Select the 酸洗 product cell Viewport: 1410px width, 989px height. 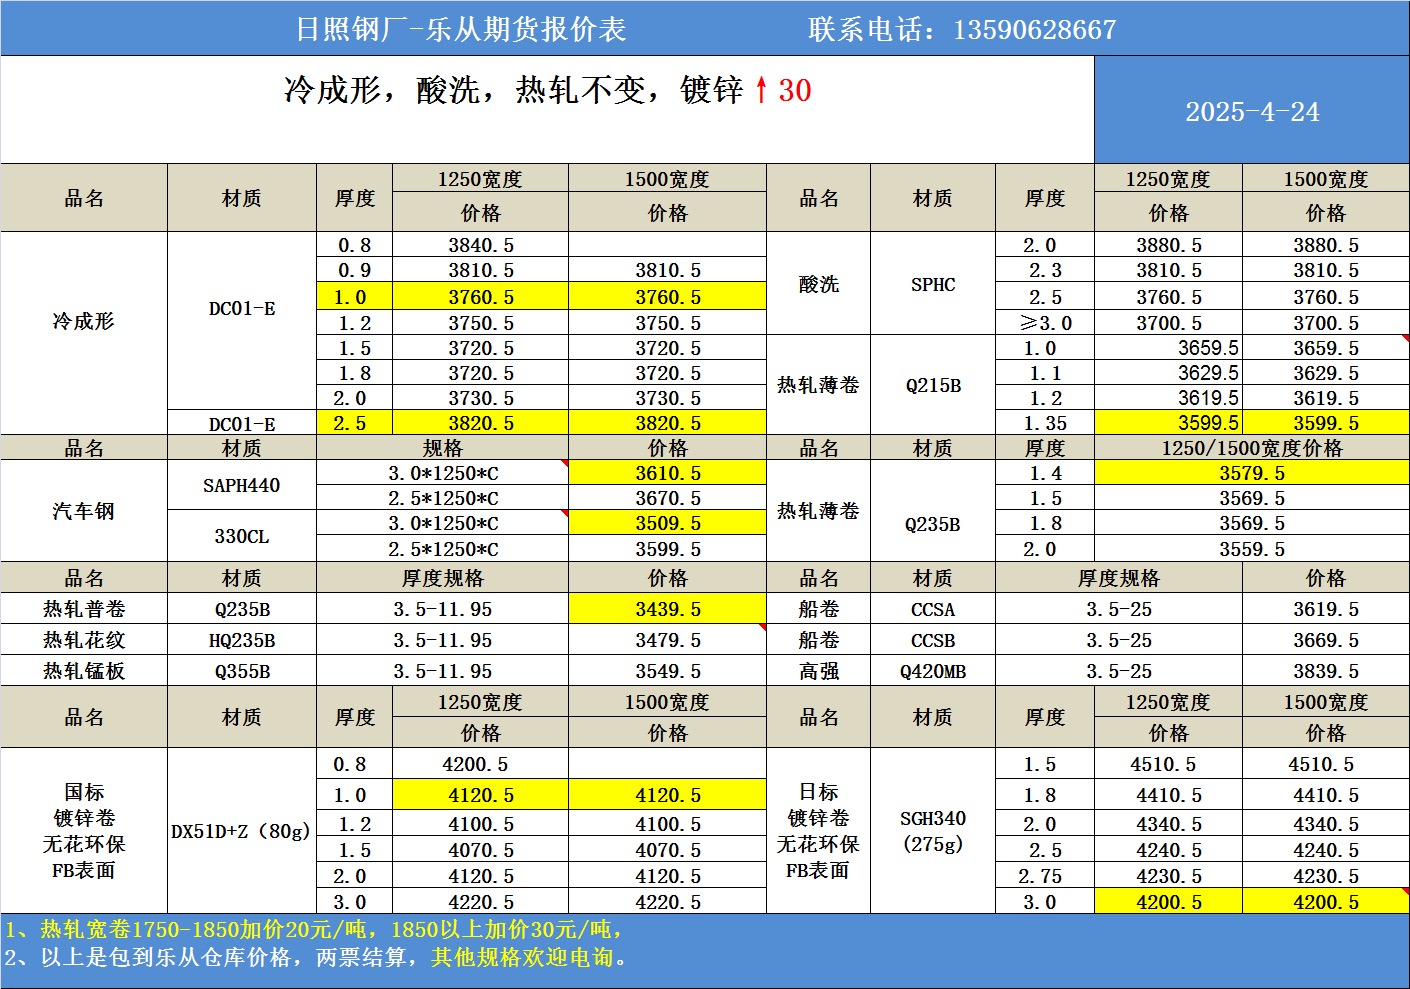(x=818, y=284)
